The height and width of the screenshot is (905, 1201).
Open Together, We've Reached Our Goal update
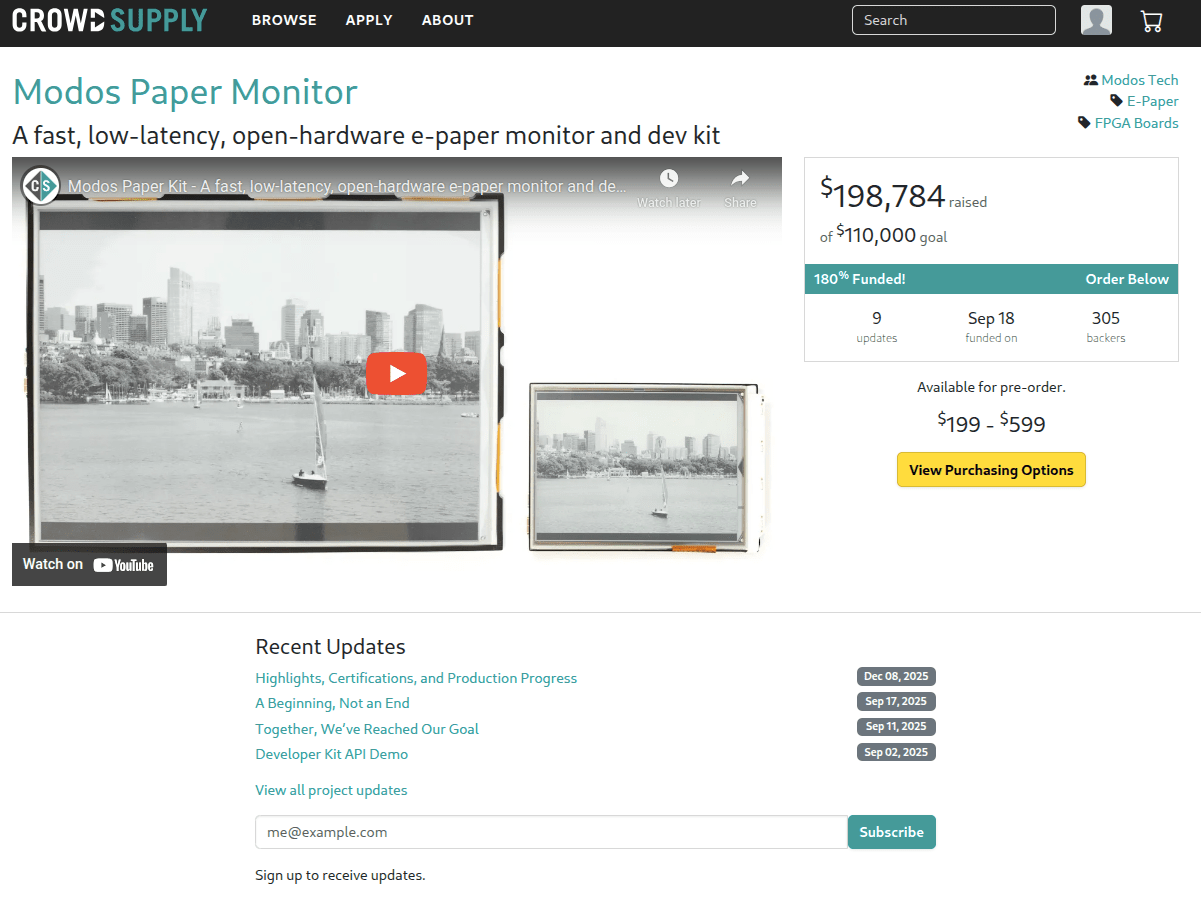[367, 729]
